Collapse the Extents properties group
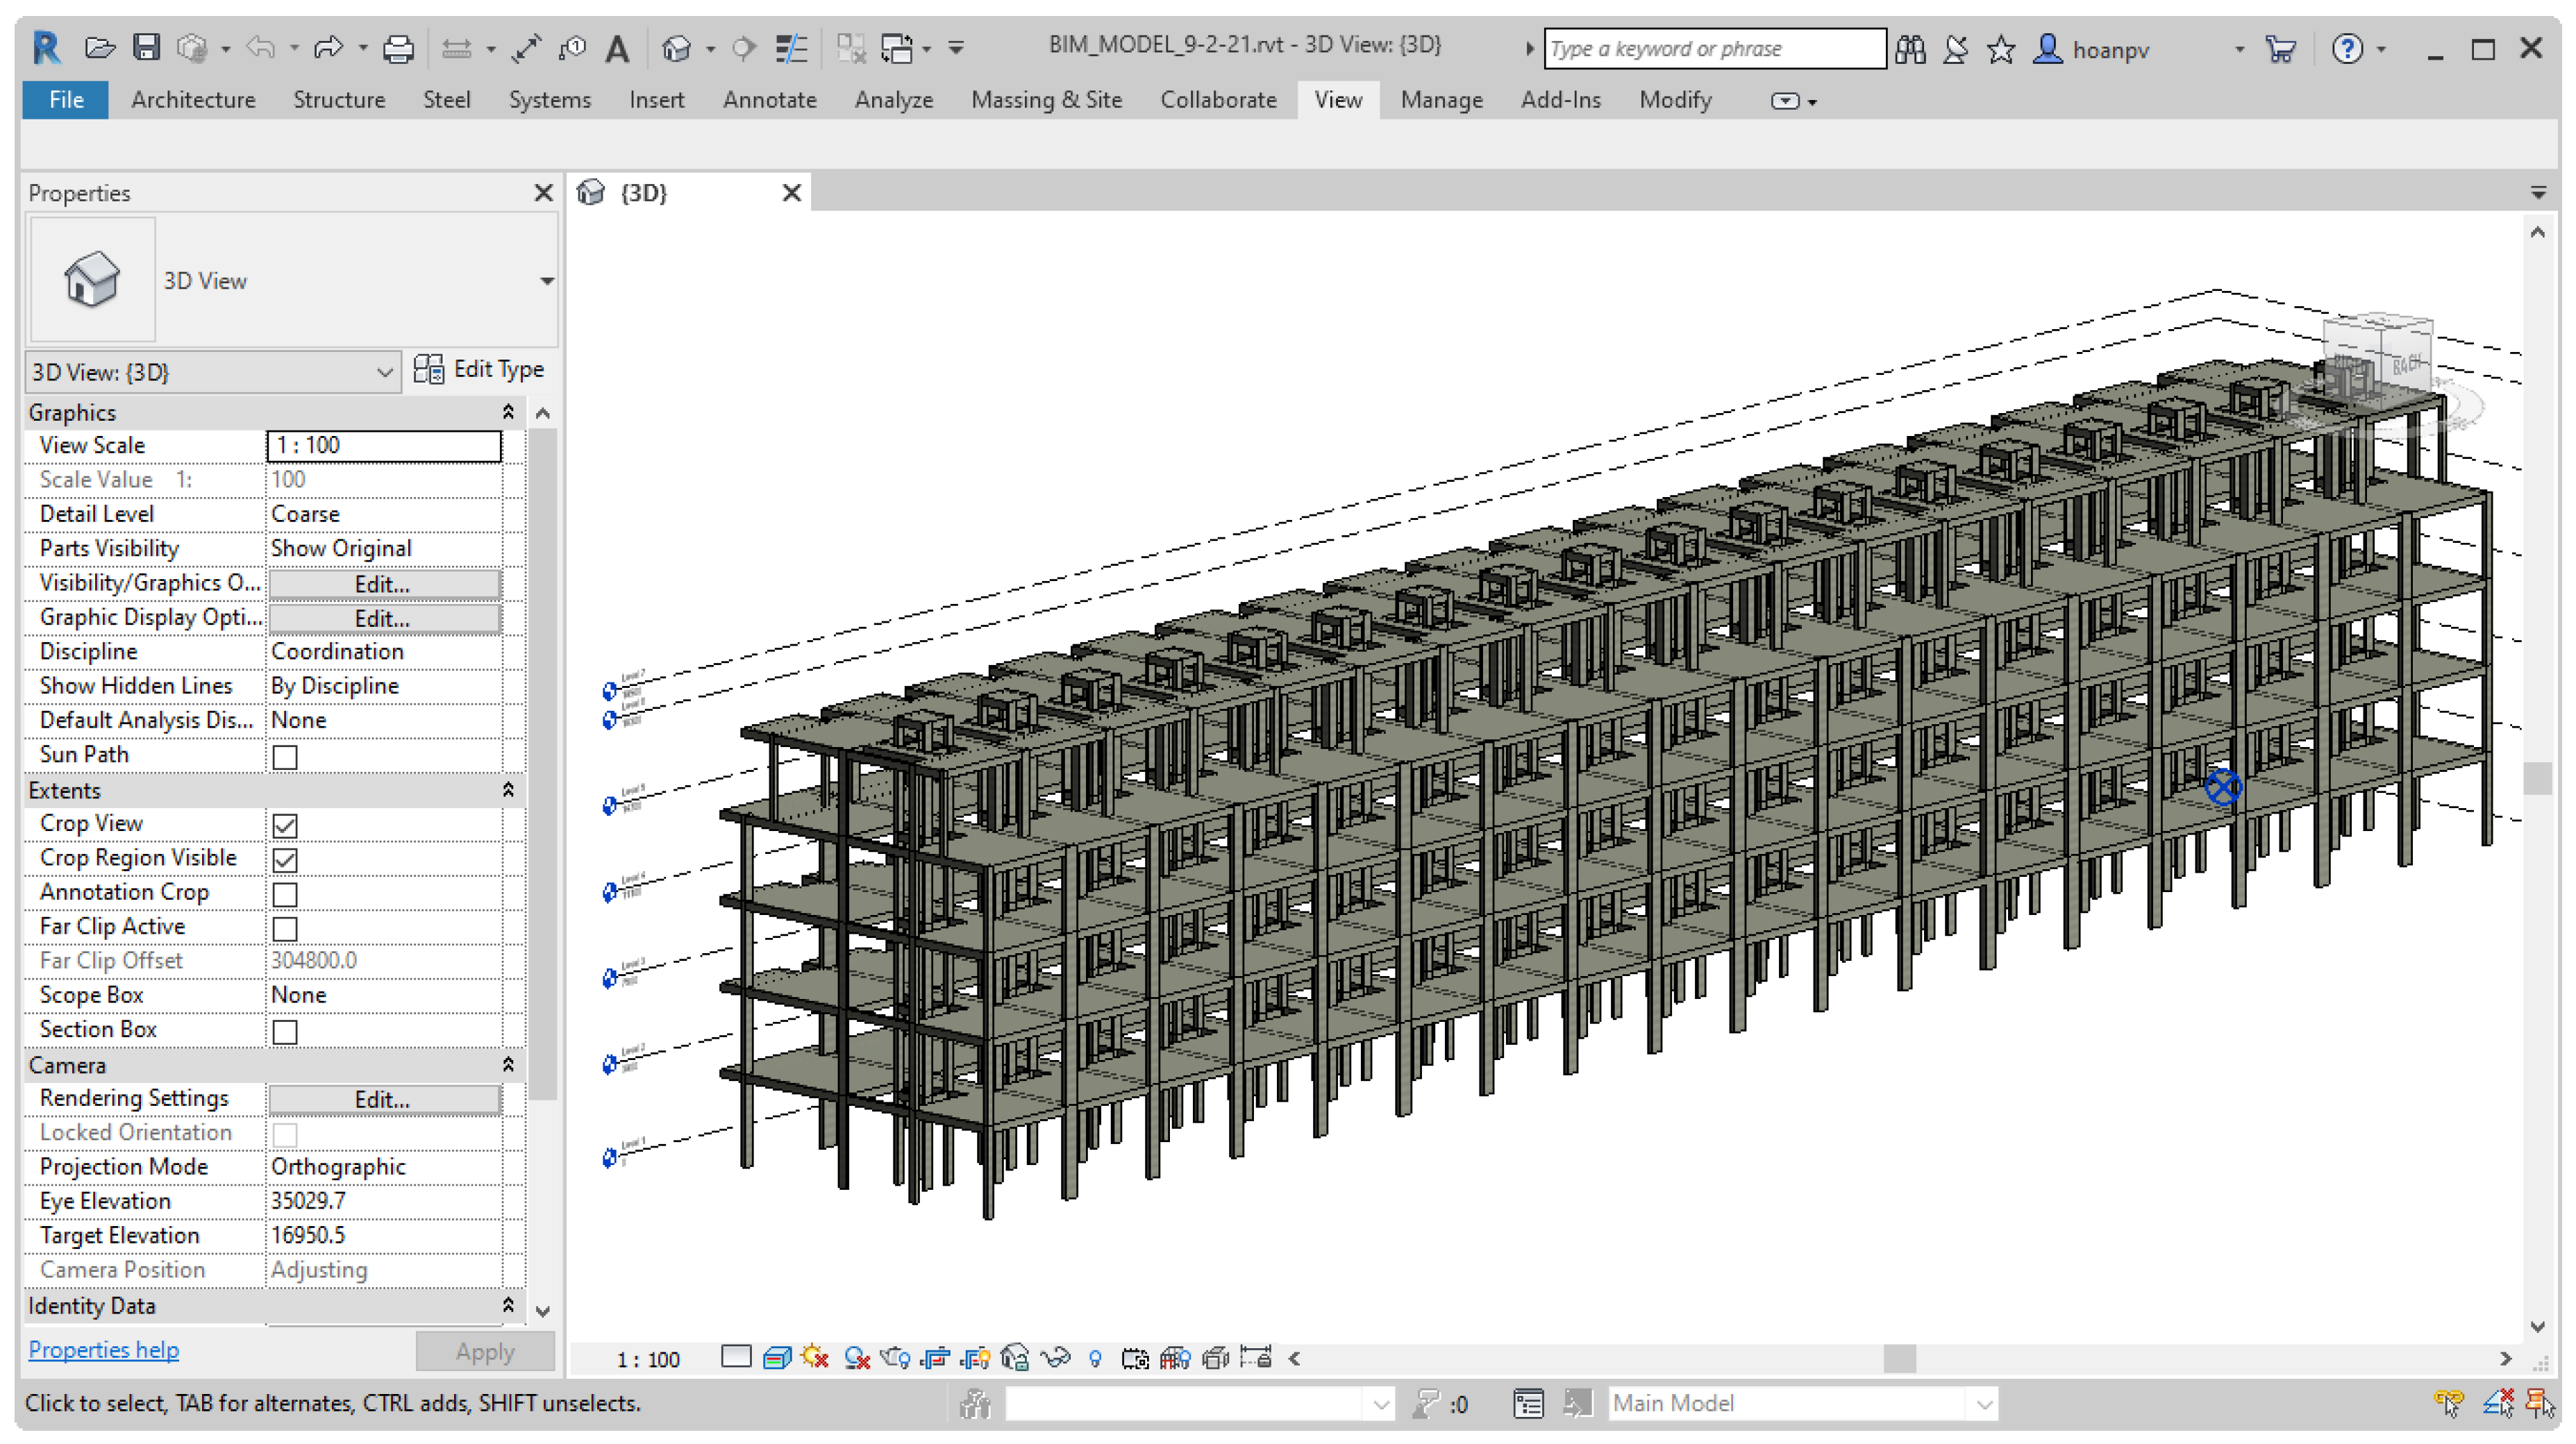2576x1444 pixels. coord(508,790)
